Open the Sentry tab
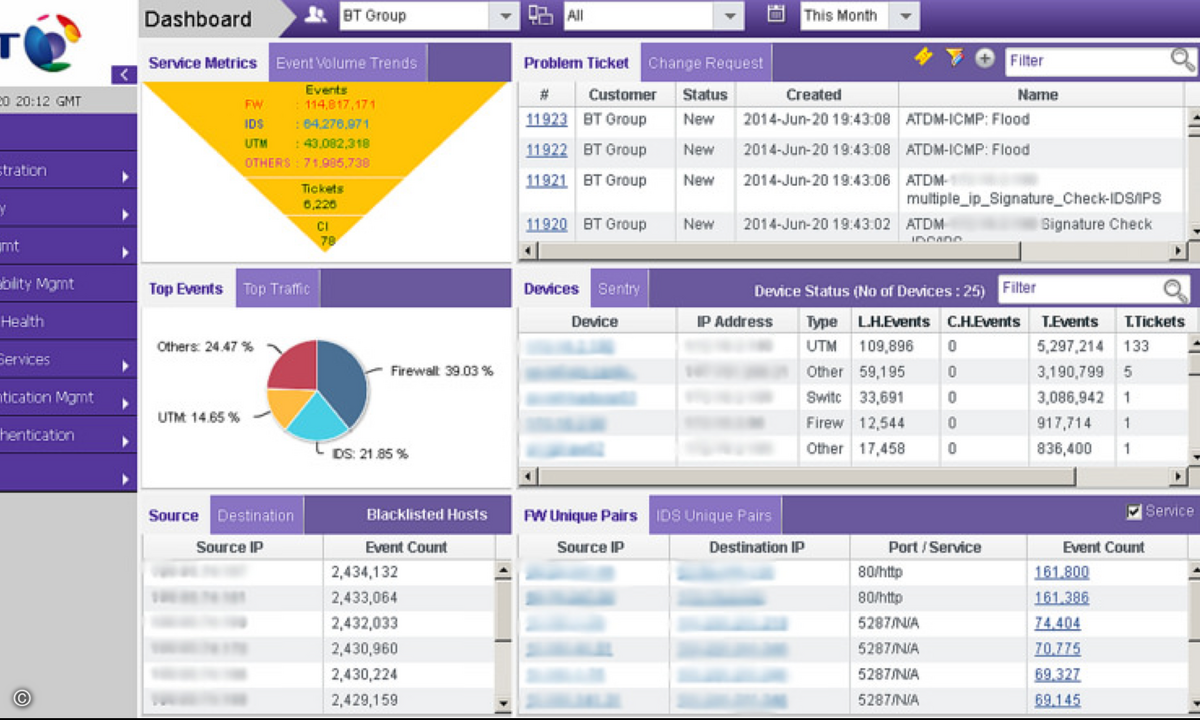The image size is (1200, 720). click(619, 289)
